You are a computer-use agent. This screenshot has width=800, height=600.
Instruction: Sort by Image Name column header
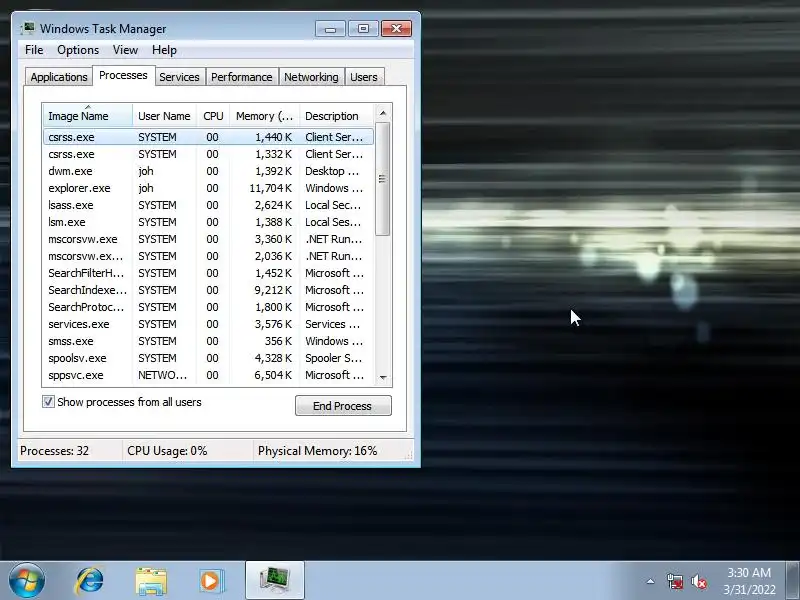click(x=88, y=116)
